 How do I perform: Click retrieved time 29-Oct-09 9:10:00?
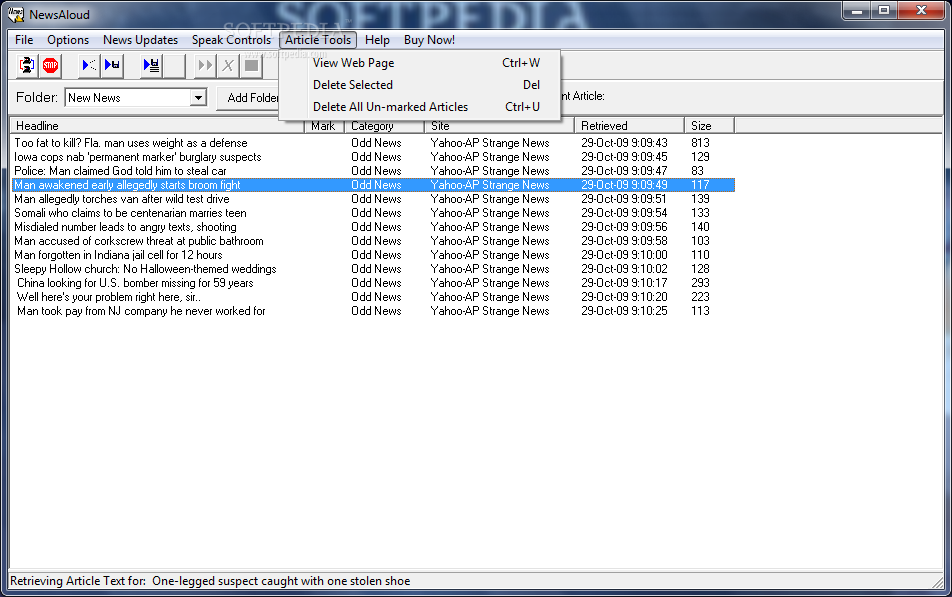coord(624,254)
